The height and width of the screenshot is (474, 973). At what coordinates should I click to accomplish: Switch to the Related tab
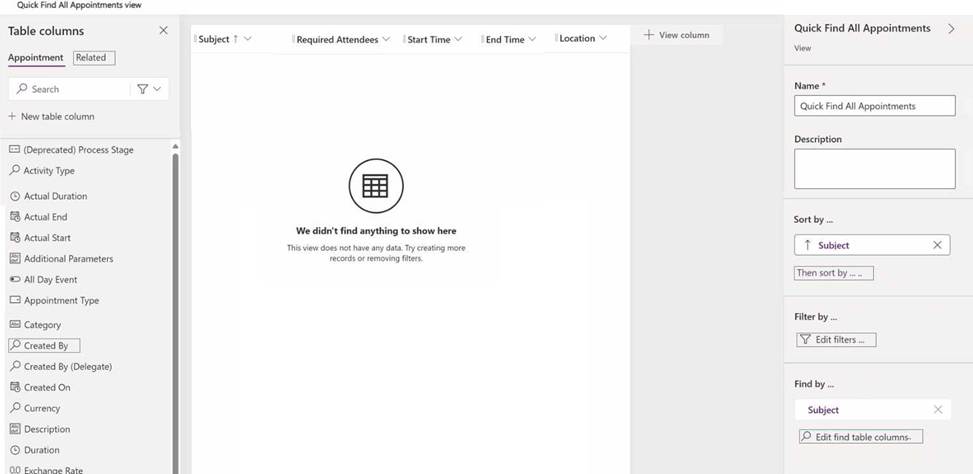coord(91,58)
